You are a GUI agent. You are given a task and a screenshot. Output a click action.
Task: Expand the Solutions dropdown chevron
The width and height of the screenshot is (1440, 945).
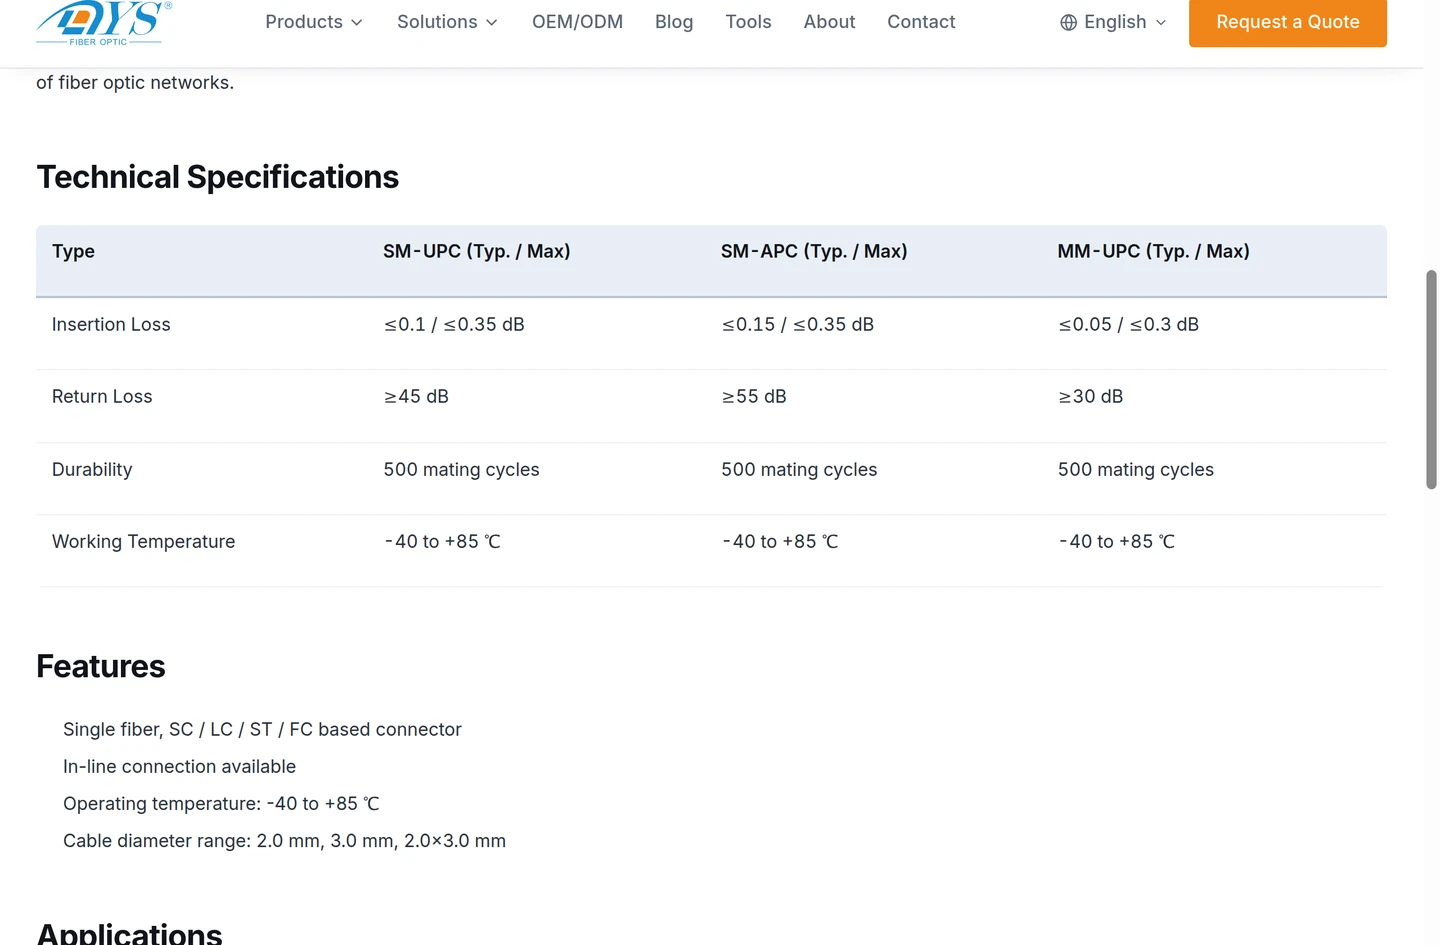492,22
